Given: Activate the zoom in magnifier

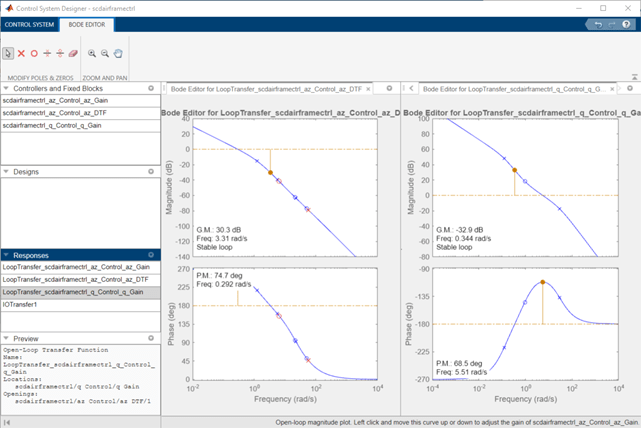Looking at the screenshot, I should [x=92, y=53].
